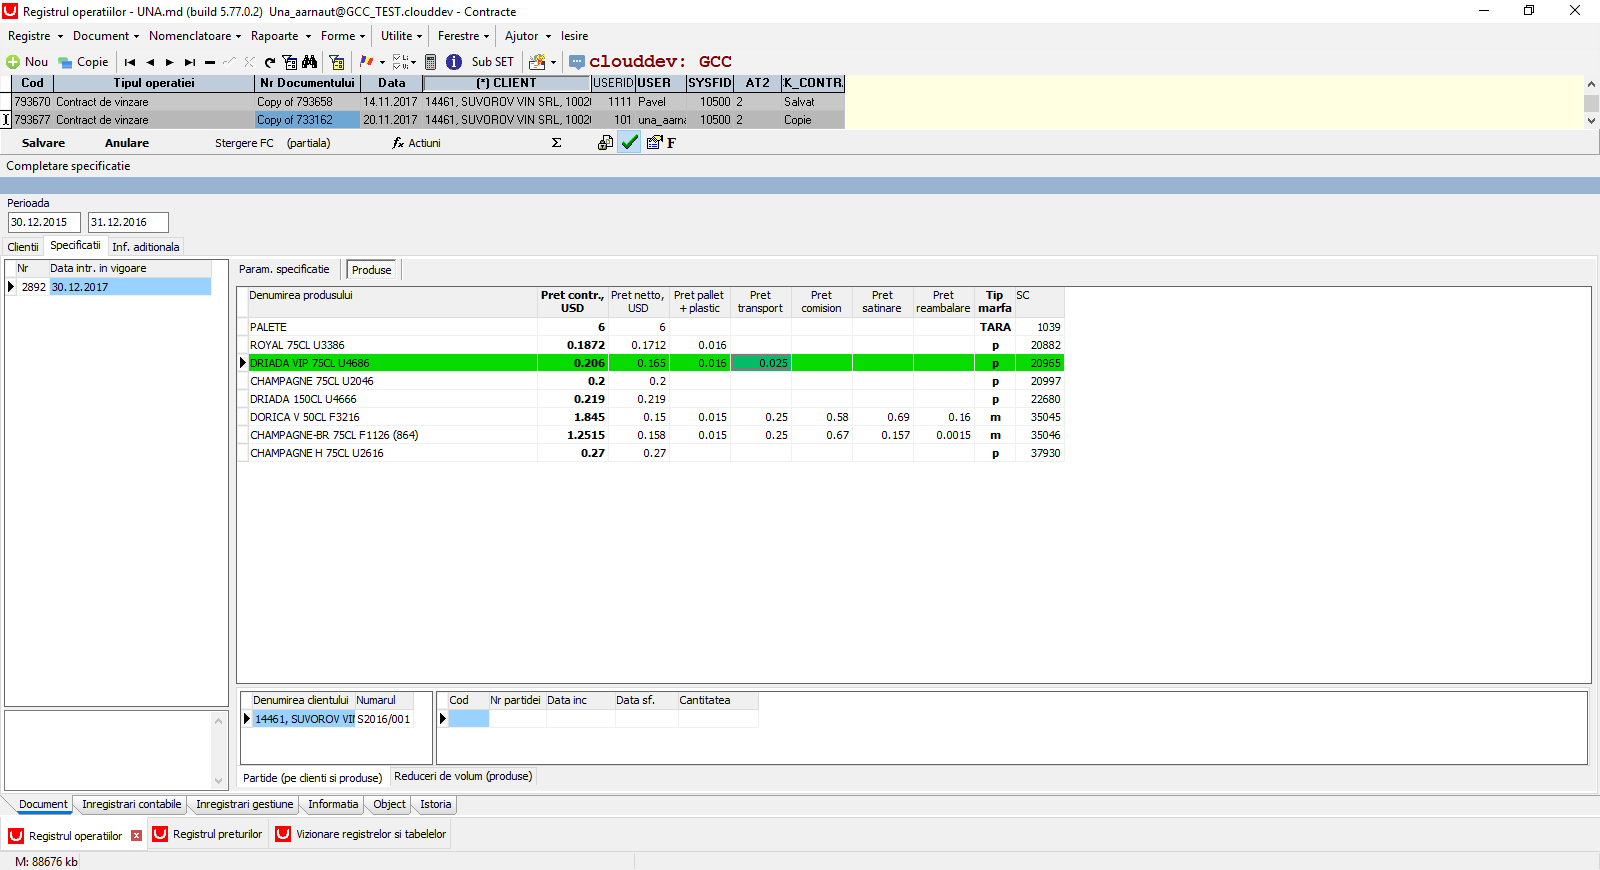The image size is (1600, 870).
Task: Click the Anulare button
Action: [127, 143]
